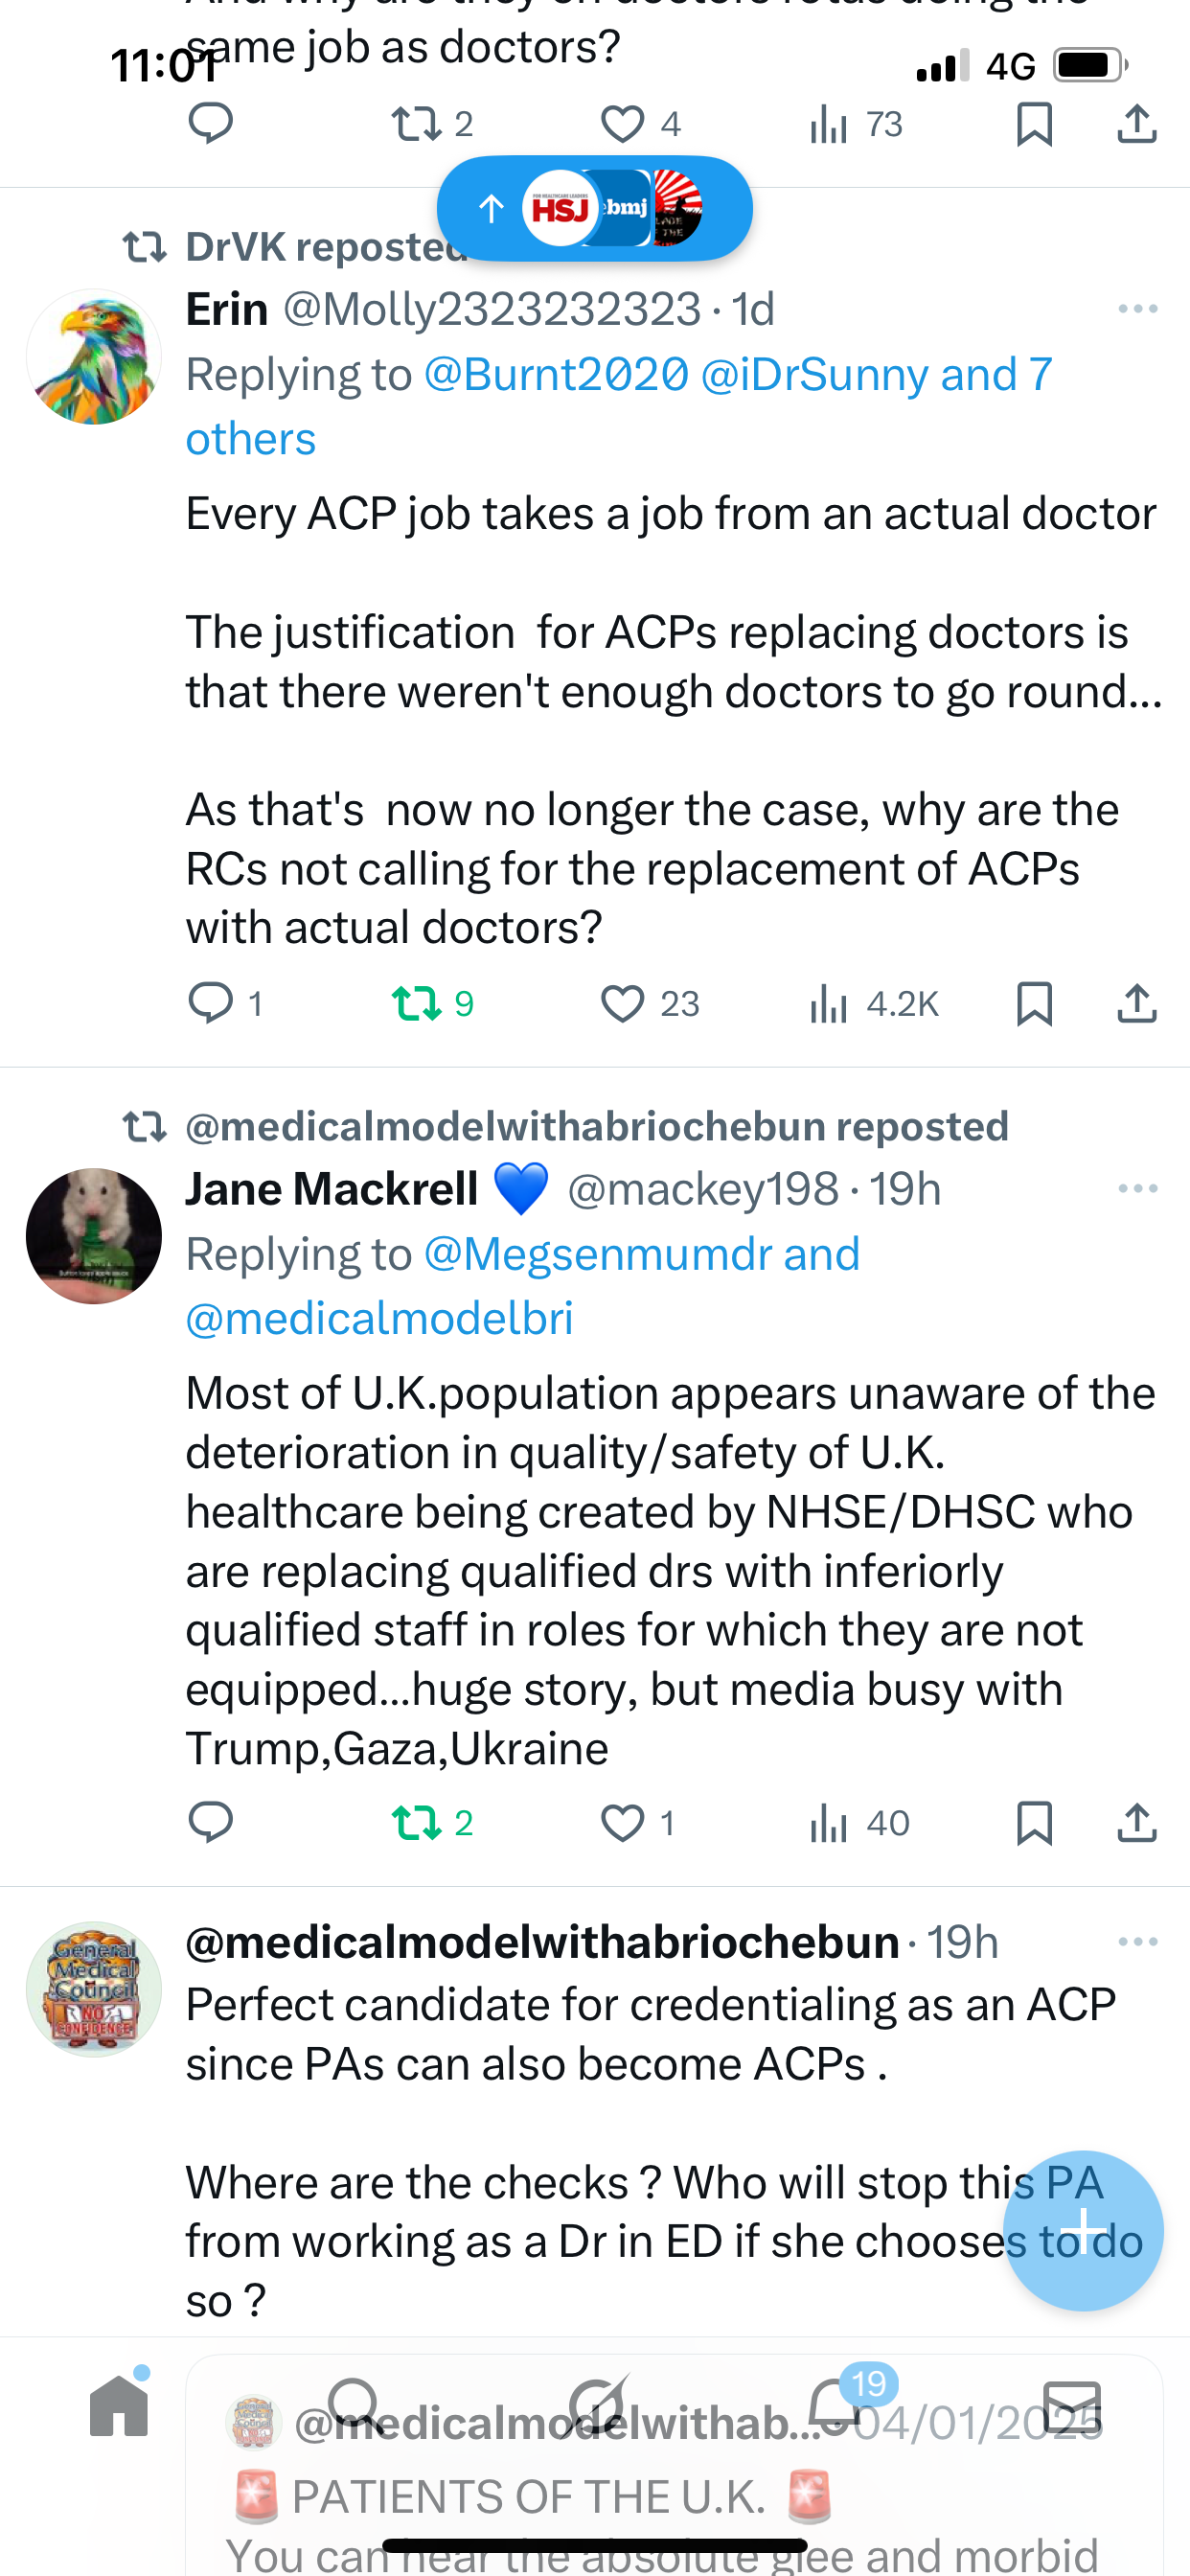
Task: Reply to Jane Mackrell's tweet
Action: (x=211, y=1823)
